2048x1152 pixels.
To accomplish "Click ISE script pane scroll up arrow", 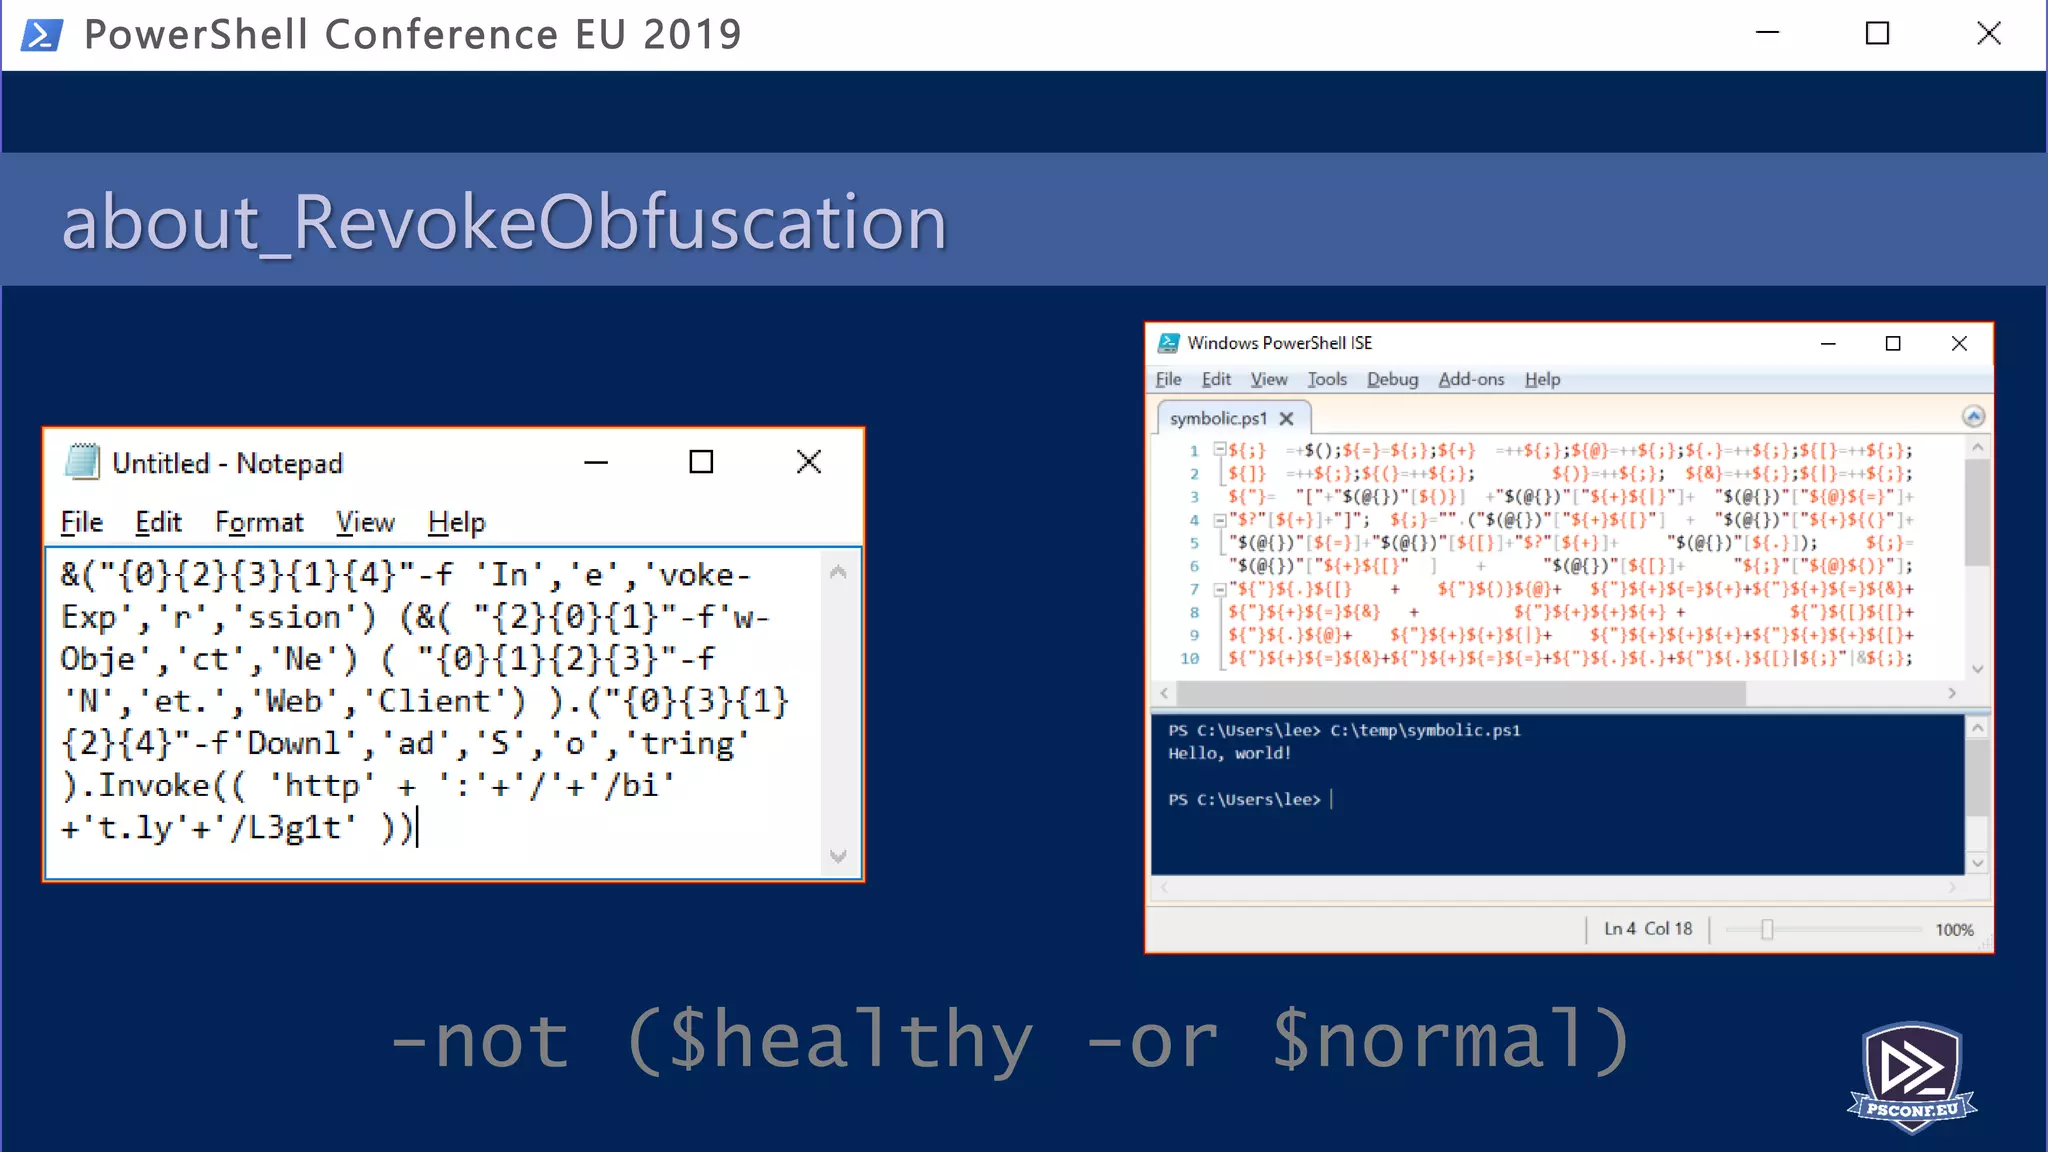I will tap(1977, 448).
